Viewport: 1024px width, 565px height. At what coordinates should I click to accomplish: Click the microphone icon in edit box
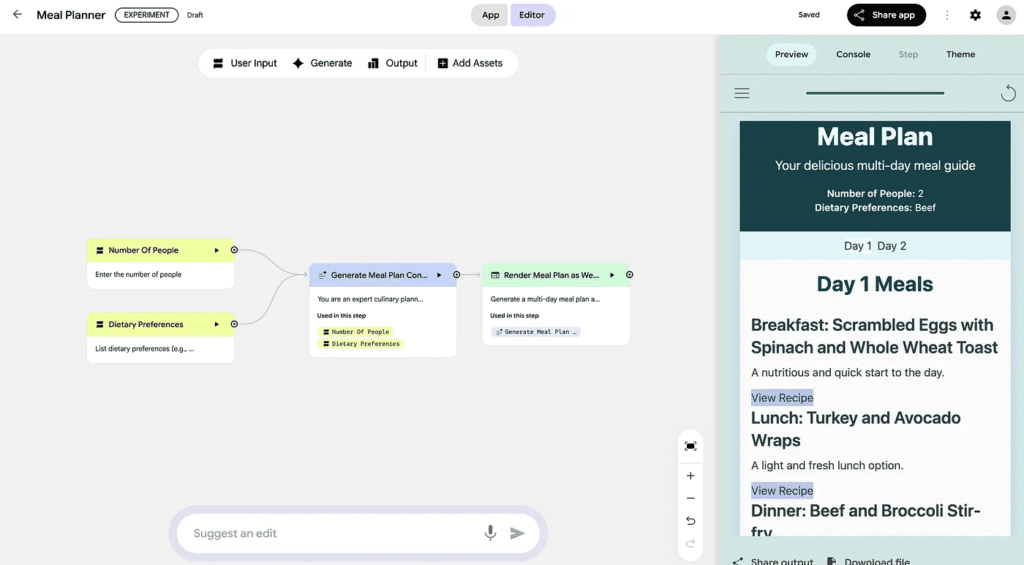click(490, 533)
